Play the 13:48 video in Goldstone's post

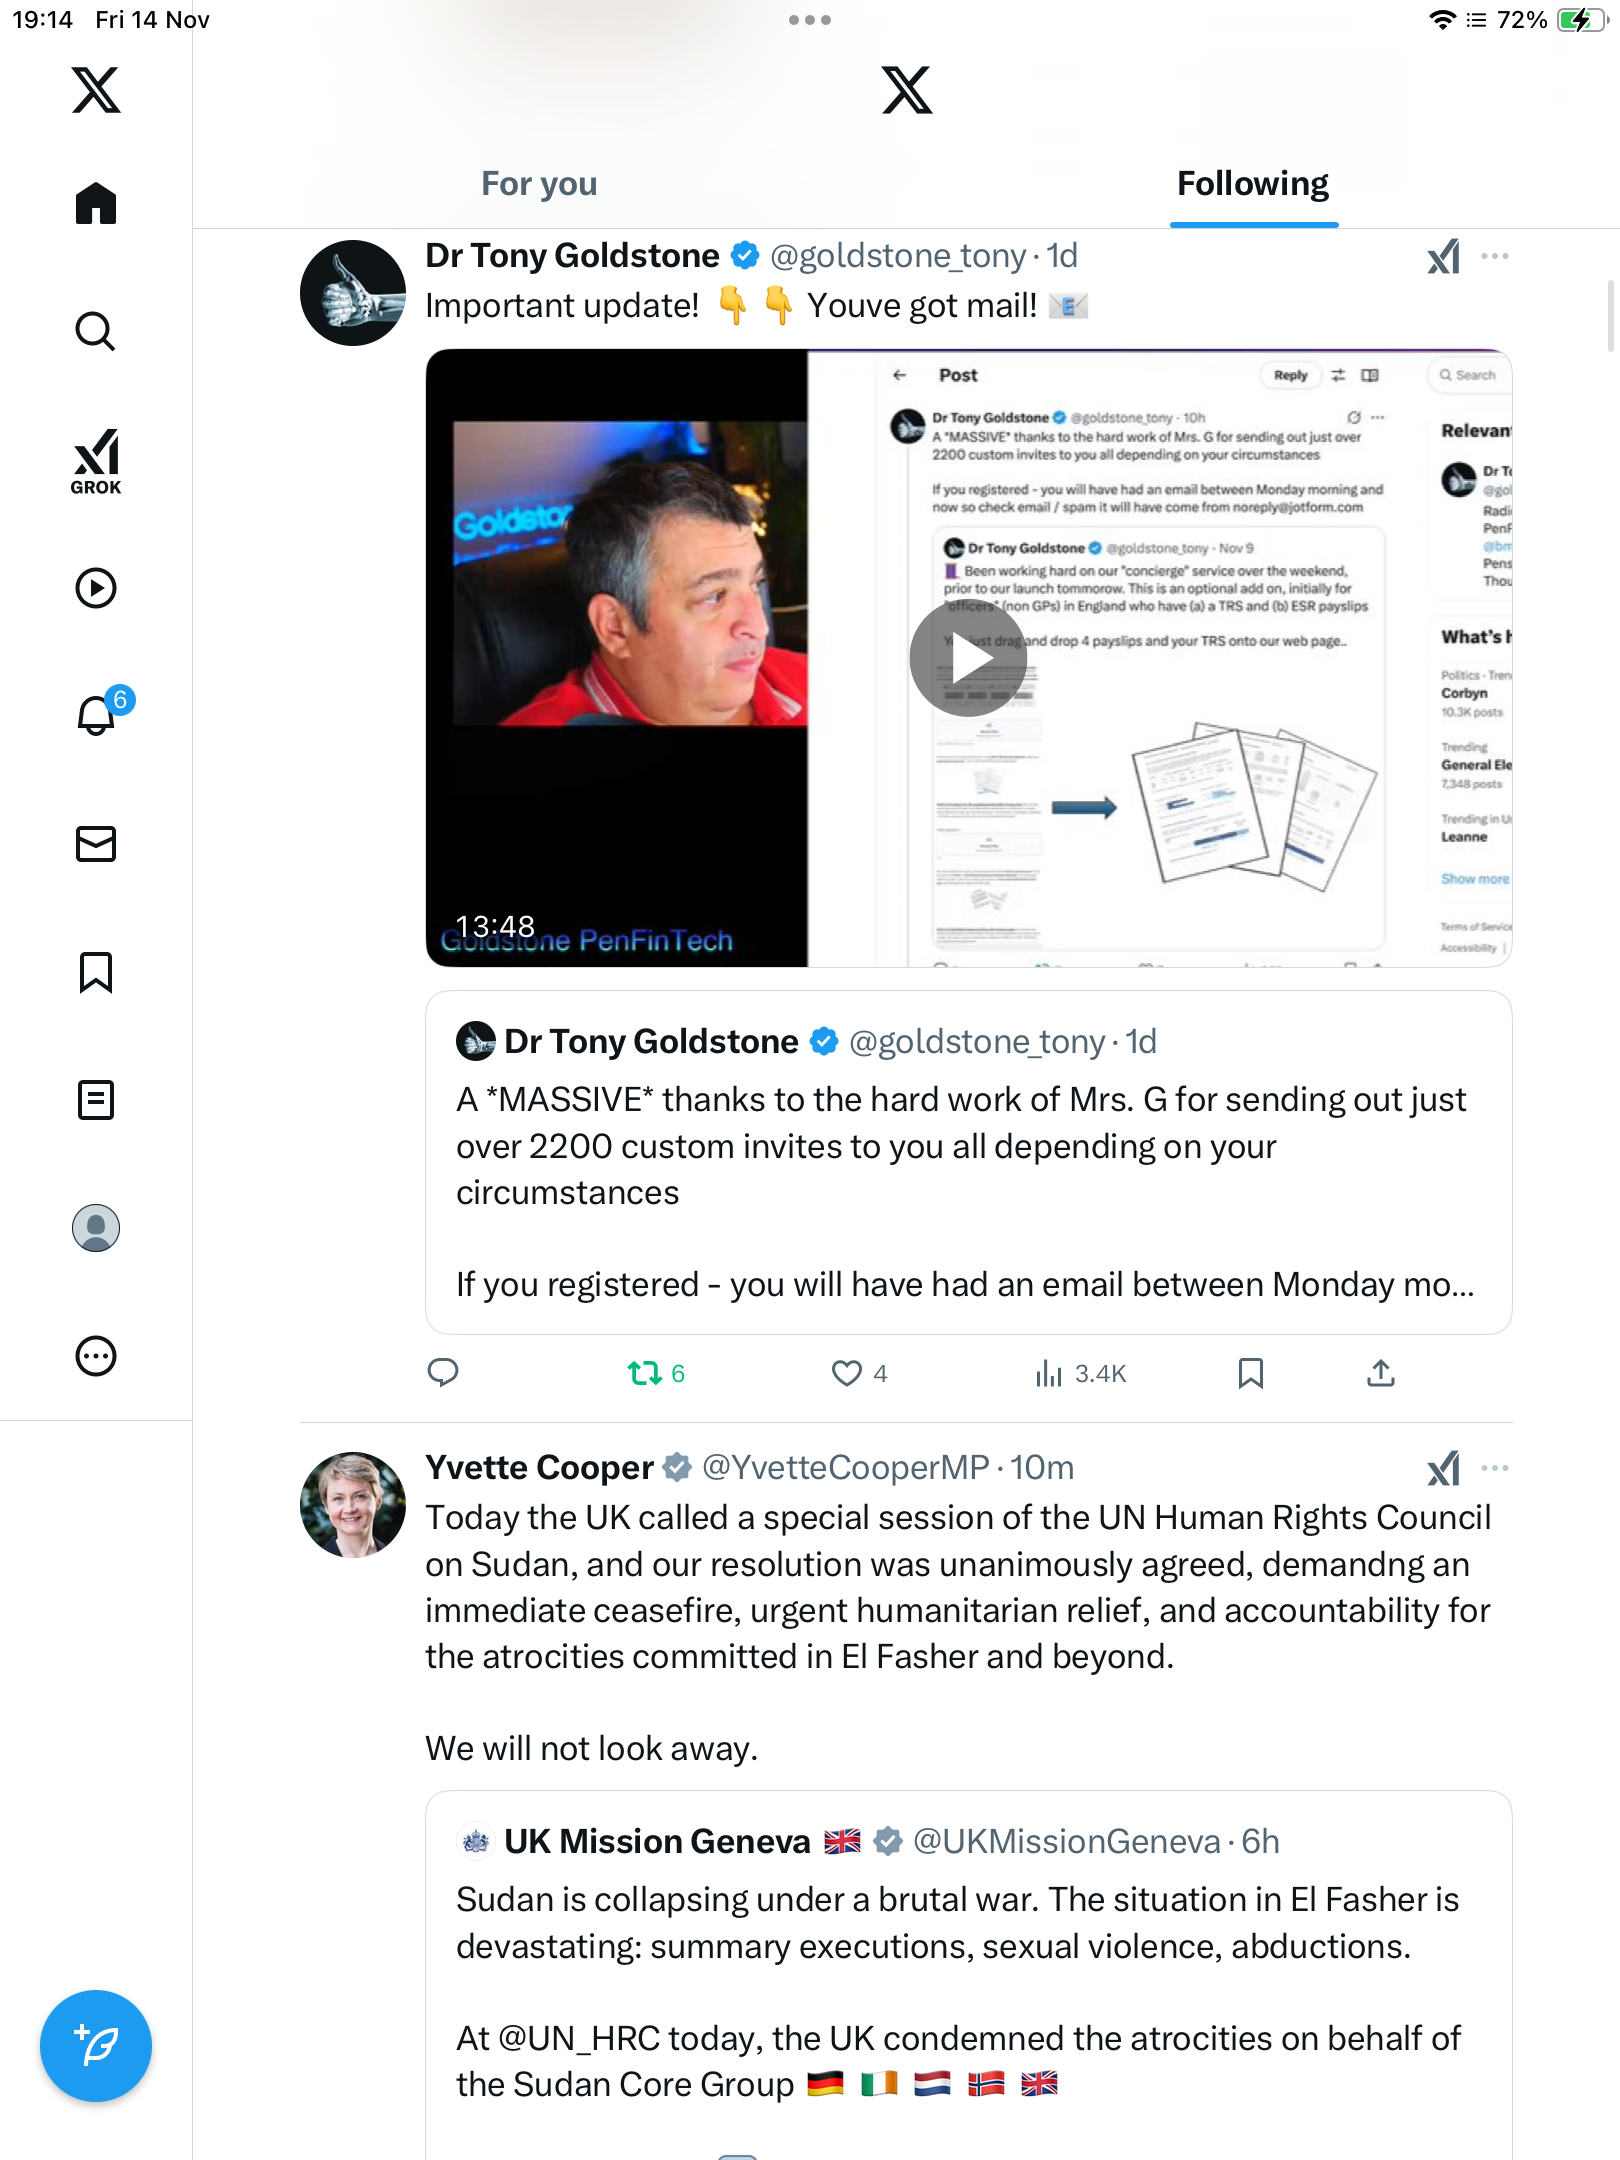(x=968, y=658)
